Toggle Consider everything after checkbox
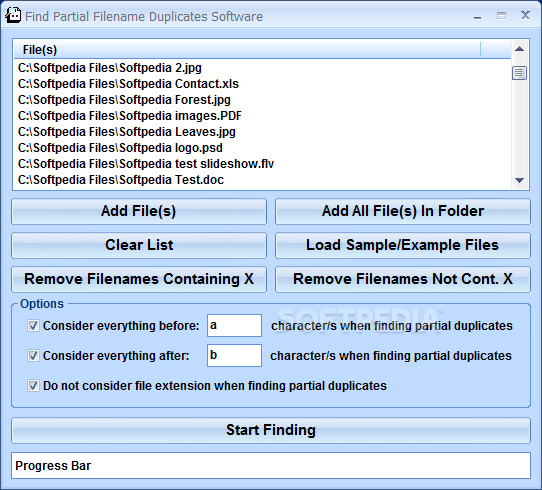The width and height of the screenshot is (542, 490). pos(33,356)
